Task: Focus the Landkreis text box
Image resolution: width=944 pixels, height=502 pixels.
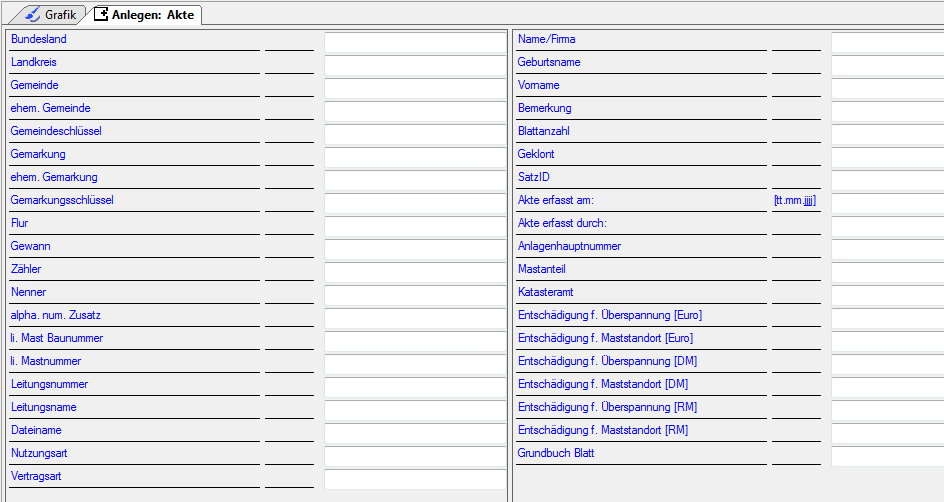Action: click(x=415, y=65)
